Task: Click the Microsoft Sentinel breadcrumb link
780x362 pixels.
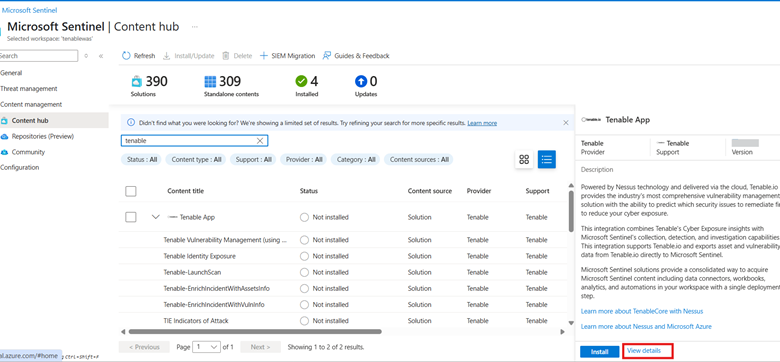Action: click(x=29, y=10)
